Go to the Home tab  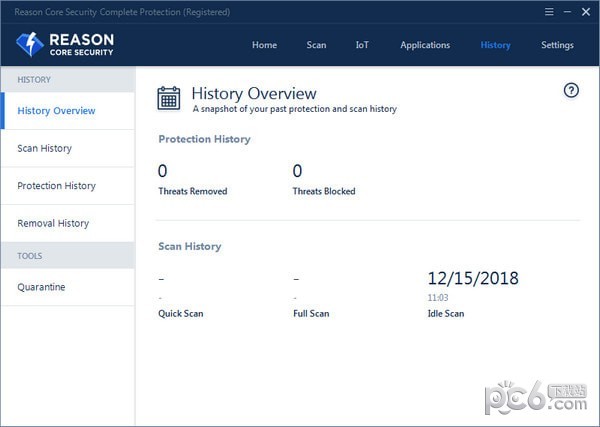tap(264, 45)
